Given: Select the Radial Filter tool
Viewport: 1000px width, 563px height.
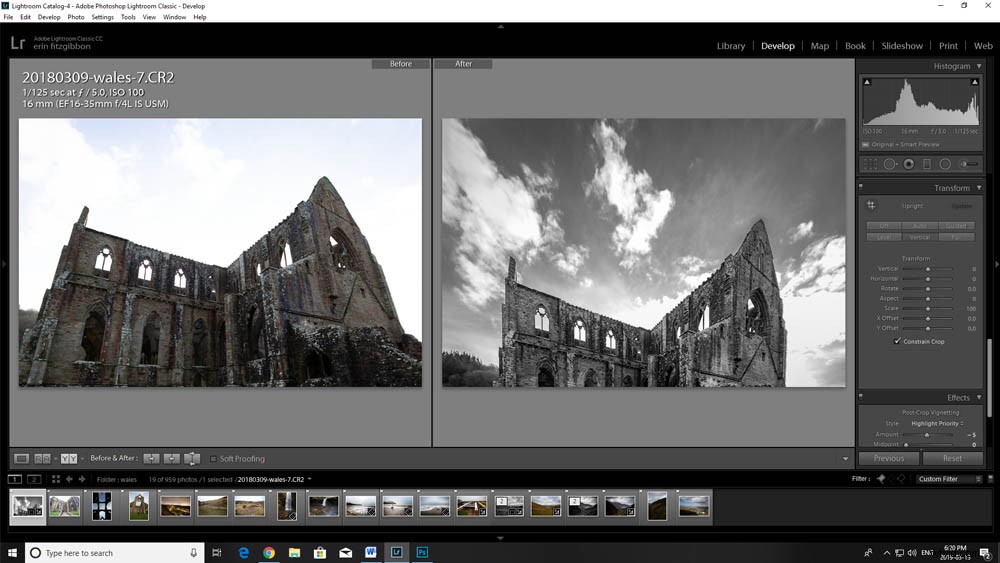Looking at the screenshot, I should pos(945,165).
